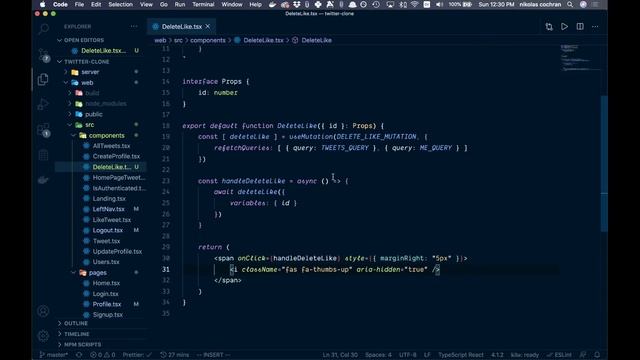Open AllTweets.tsx in the explorer
Viewport: 640px width, 360px height.
coord(111,146)
